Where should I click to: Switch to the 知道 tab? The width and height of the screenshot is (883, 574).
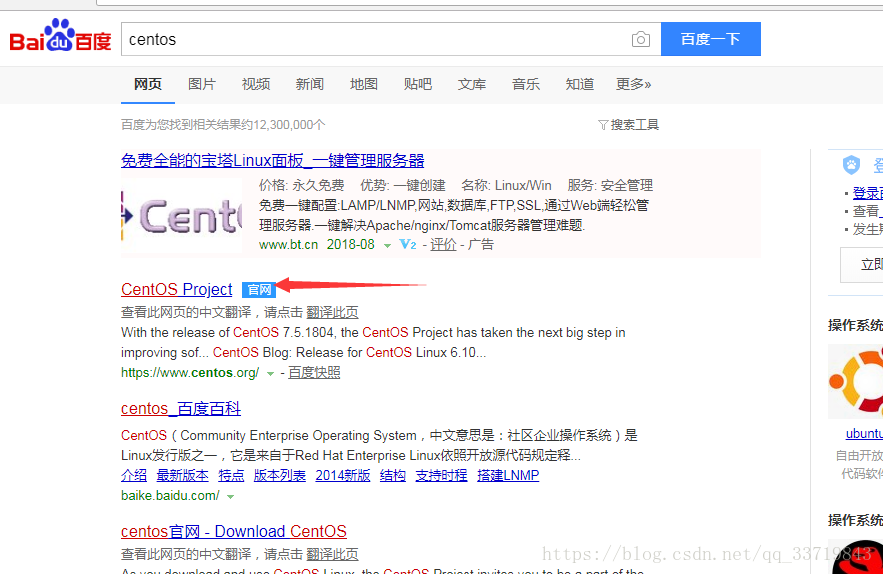coord(580,84)
